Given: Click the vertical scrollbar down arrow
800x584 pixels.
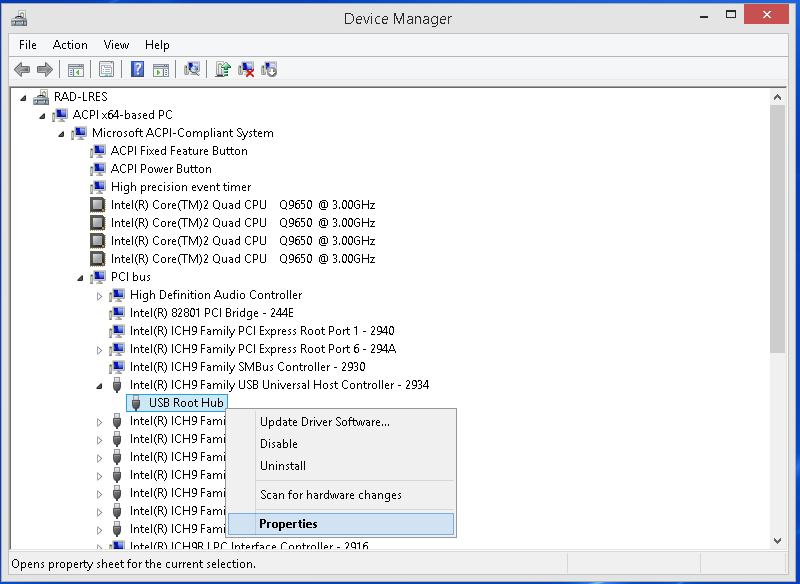Looking at the screenshot, I should click(x=777, y=540).
